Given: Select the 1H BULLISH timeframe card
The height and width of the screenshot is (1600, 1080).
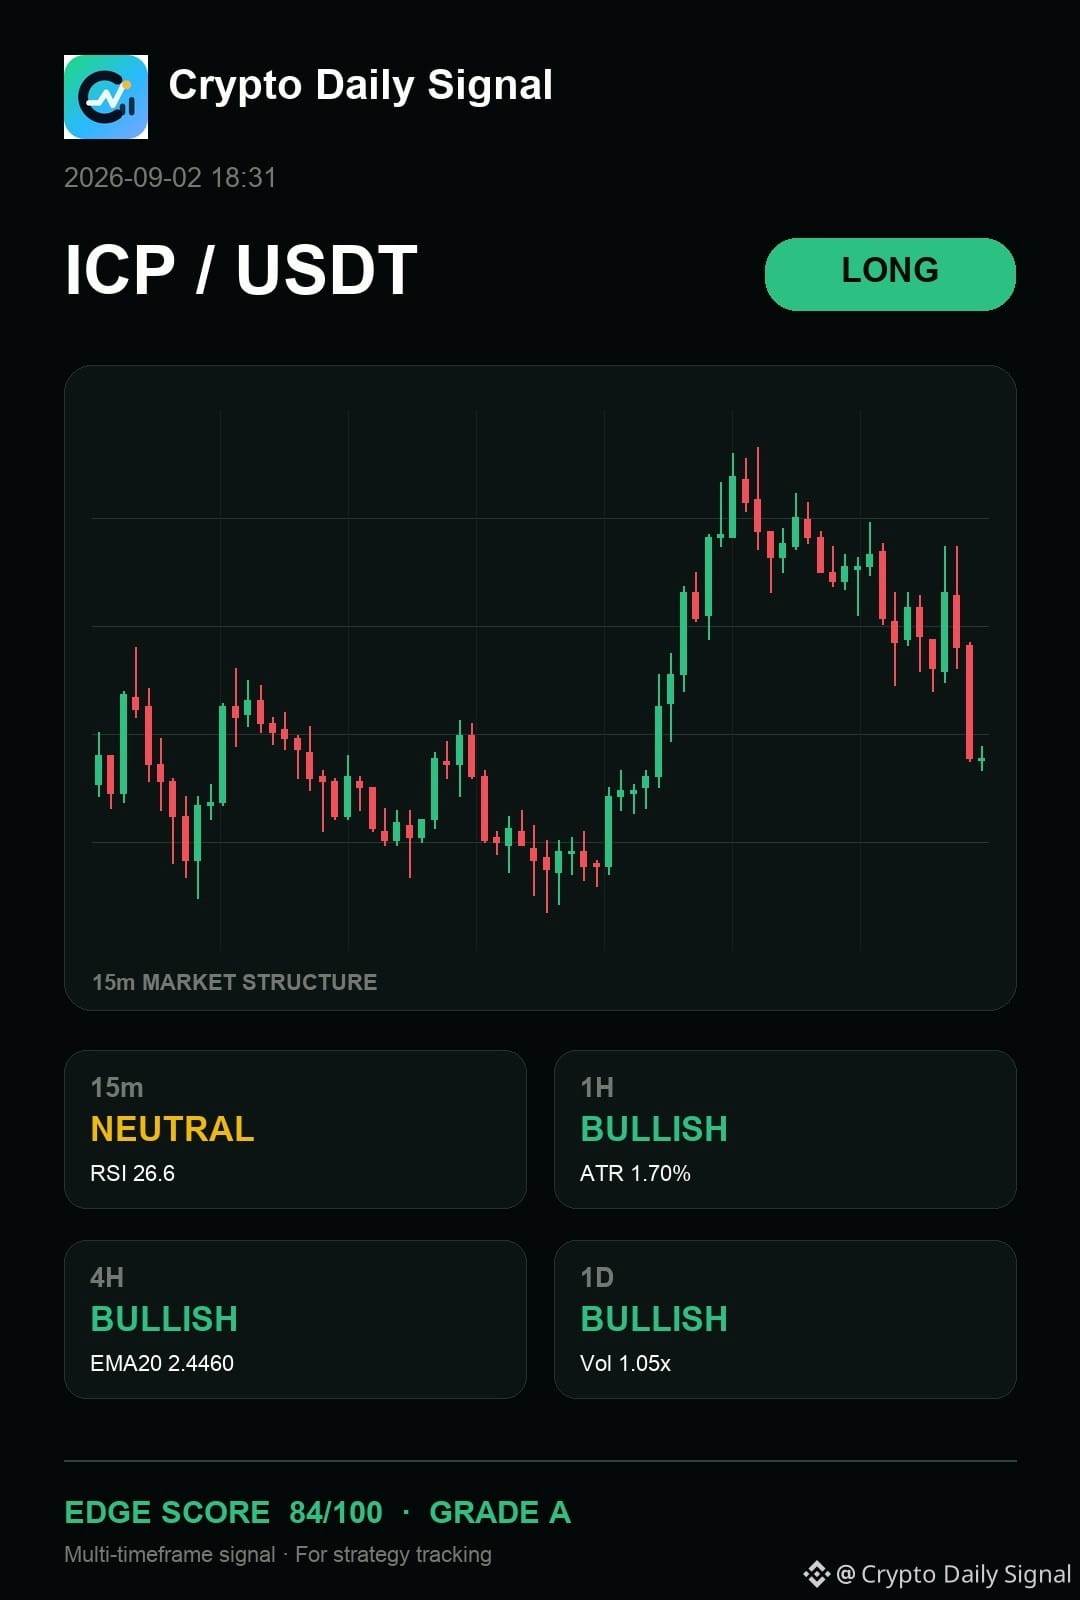Looking at the screenshot, I should click(x=785, y=1129).
